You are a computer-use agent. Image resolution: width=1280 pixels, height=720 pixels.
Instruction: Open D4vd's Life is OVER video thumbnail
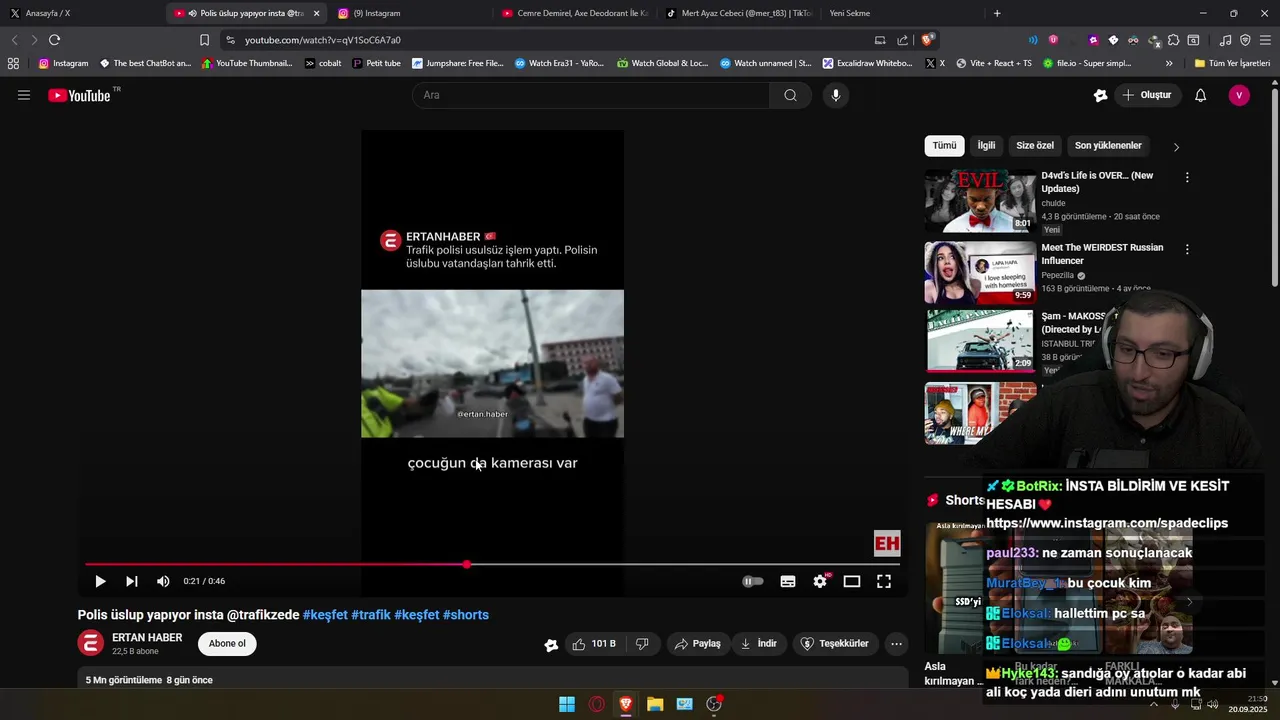point(980,201)
